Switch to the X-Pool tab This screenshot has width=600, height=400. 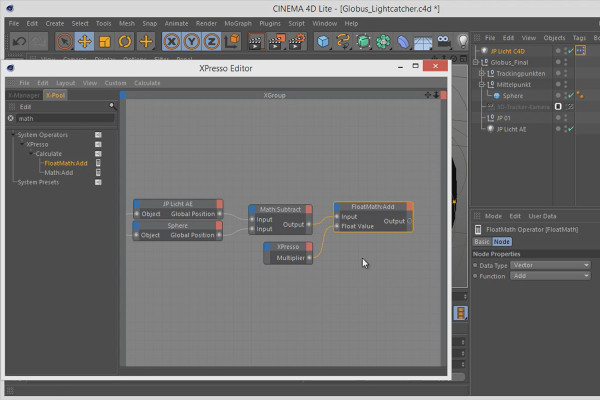point(55,95)
